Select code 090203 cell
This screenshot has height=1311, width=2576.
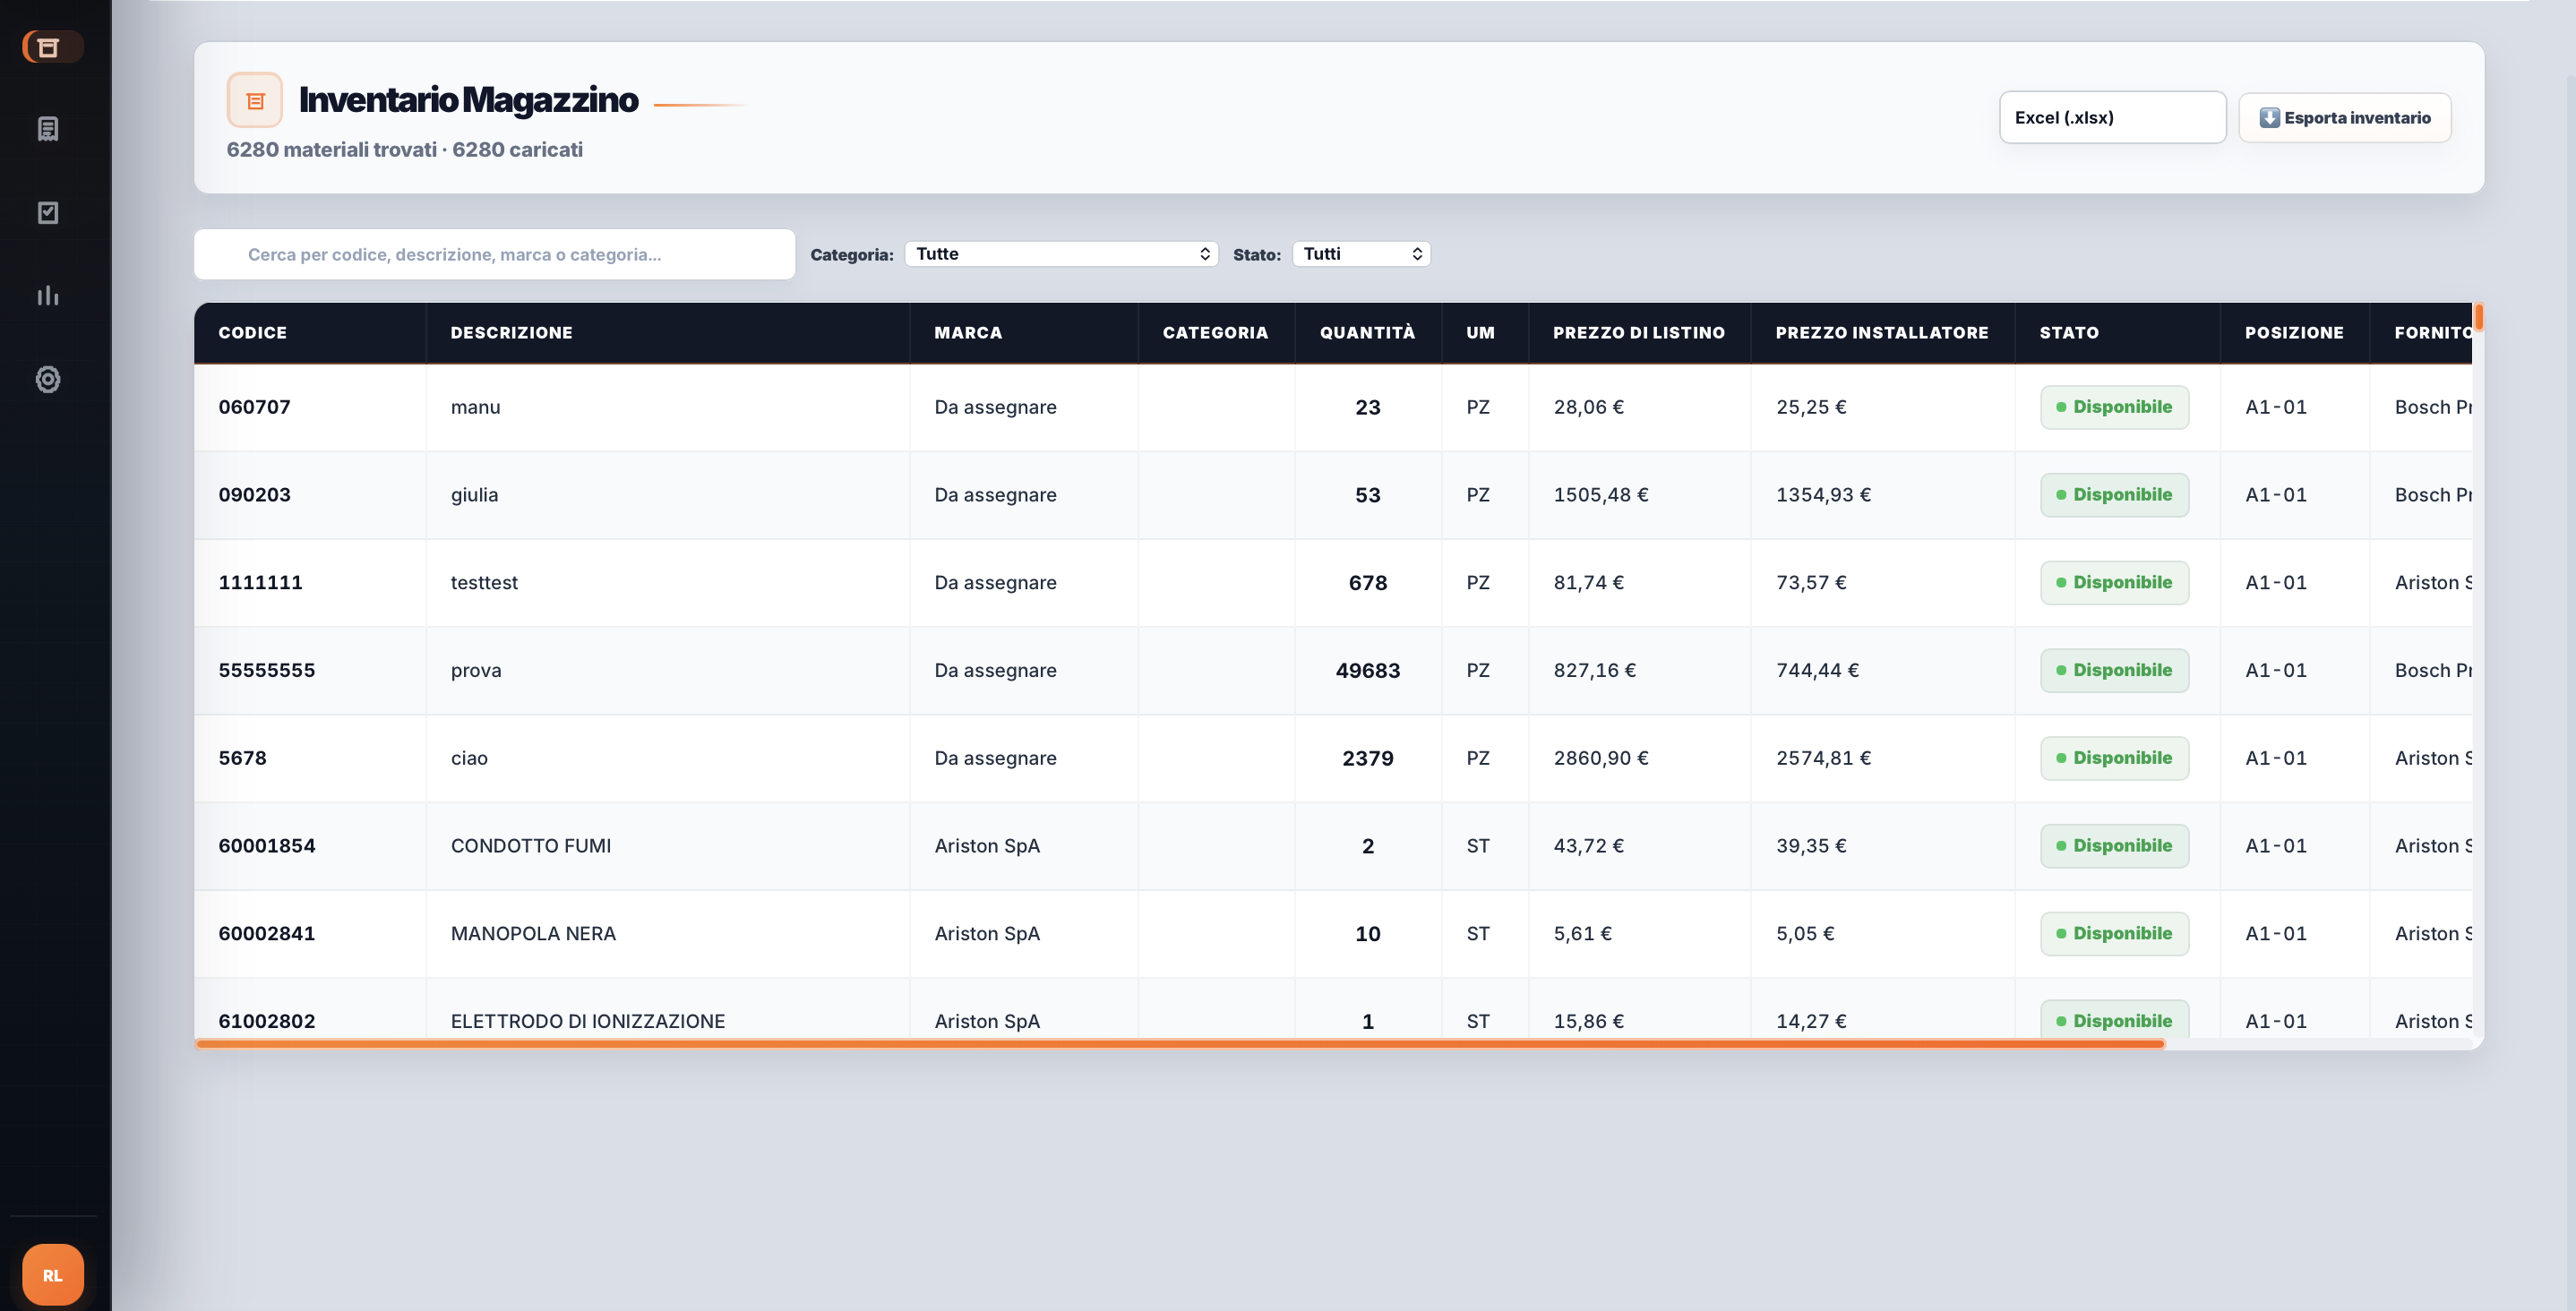click(310, 495)
